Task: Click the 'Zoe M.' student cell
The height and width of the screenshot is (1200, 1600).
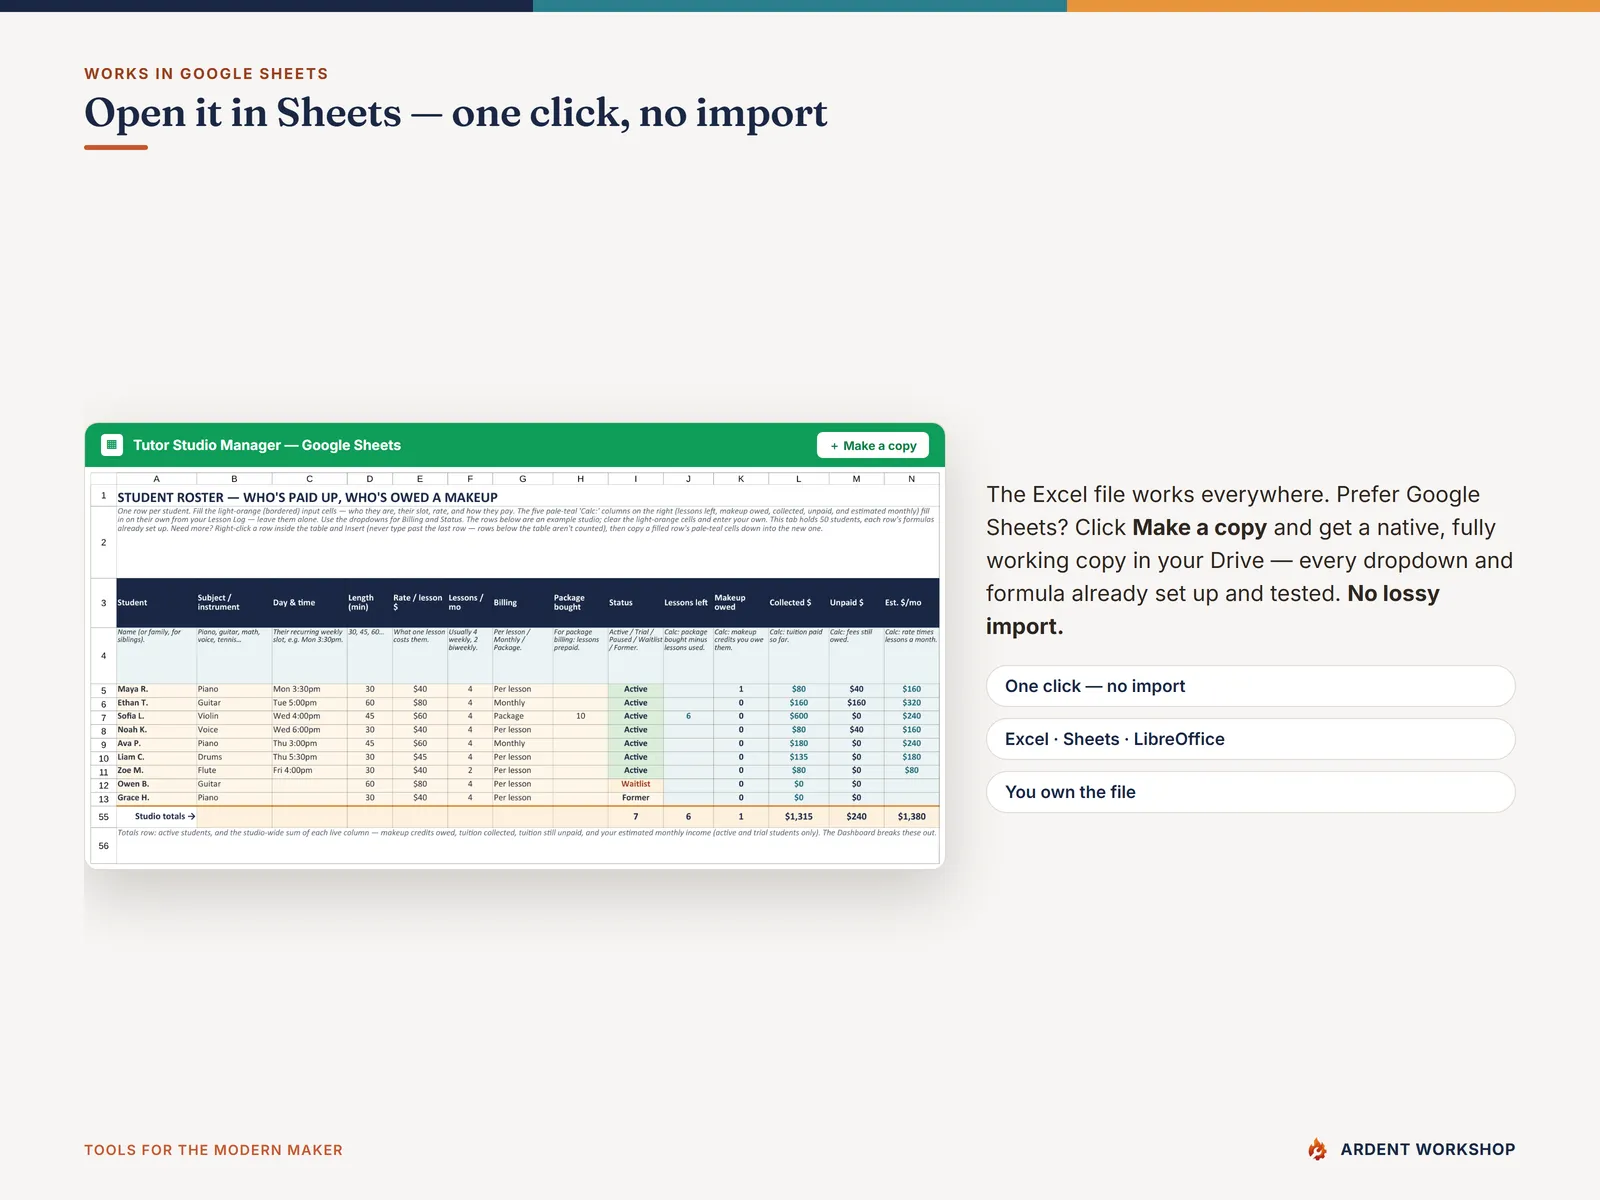Action: tap(156, 770)
